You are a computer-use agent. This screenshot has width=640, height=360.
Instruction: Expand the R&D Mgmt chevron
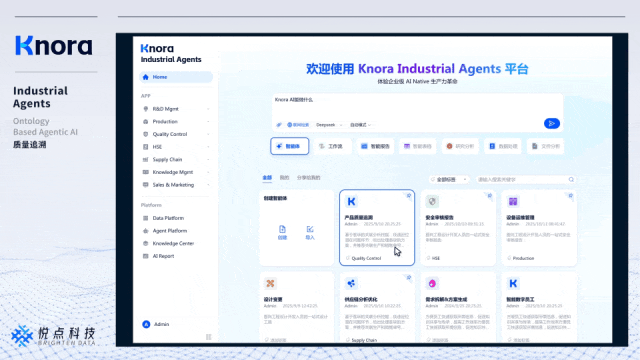[x=208, y=109]
